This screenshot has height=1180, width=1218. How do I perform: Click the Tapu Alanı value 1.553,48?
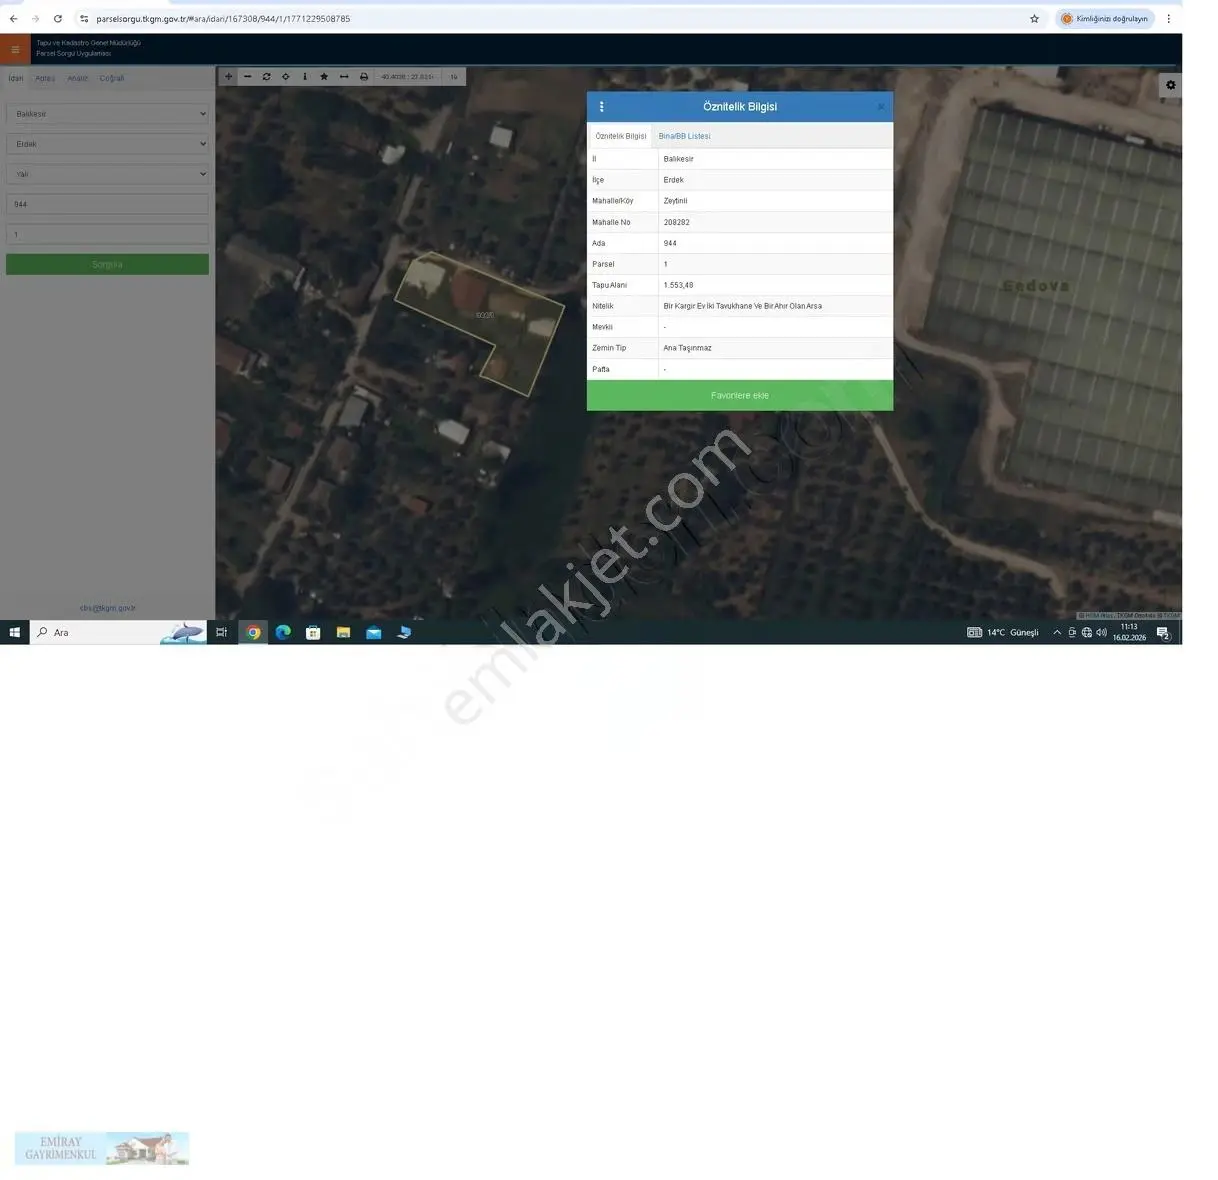tap(679, 285)
